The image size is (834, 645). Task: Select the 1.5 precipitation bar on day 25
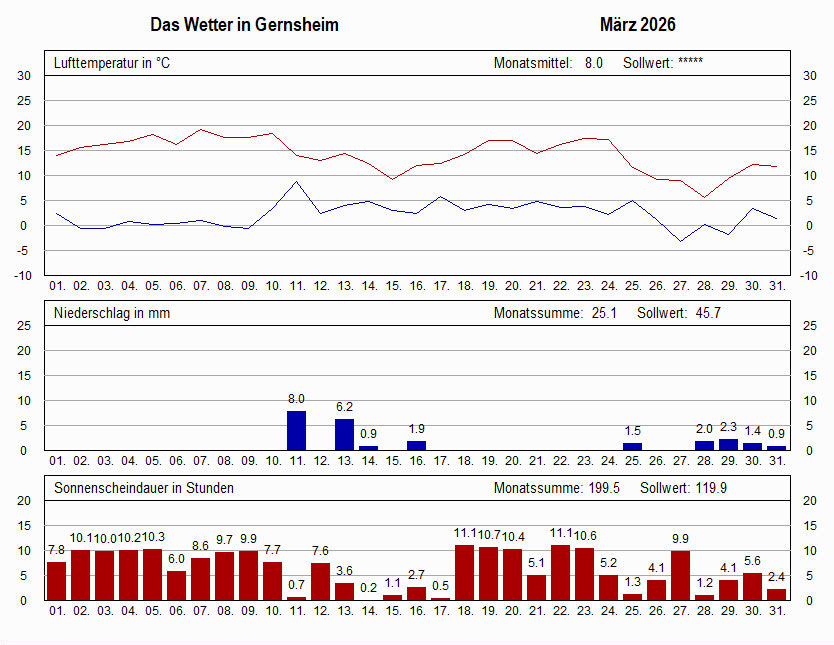(632, 447)
